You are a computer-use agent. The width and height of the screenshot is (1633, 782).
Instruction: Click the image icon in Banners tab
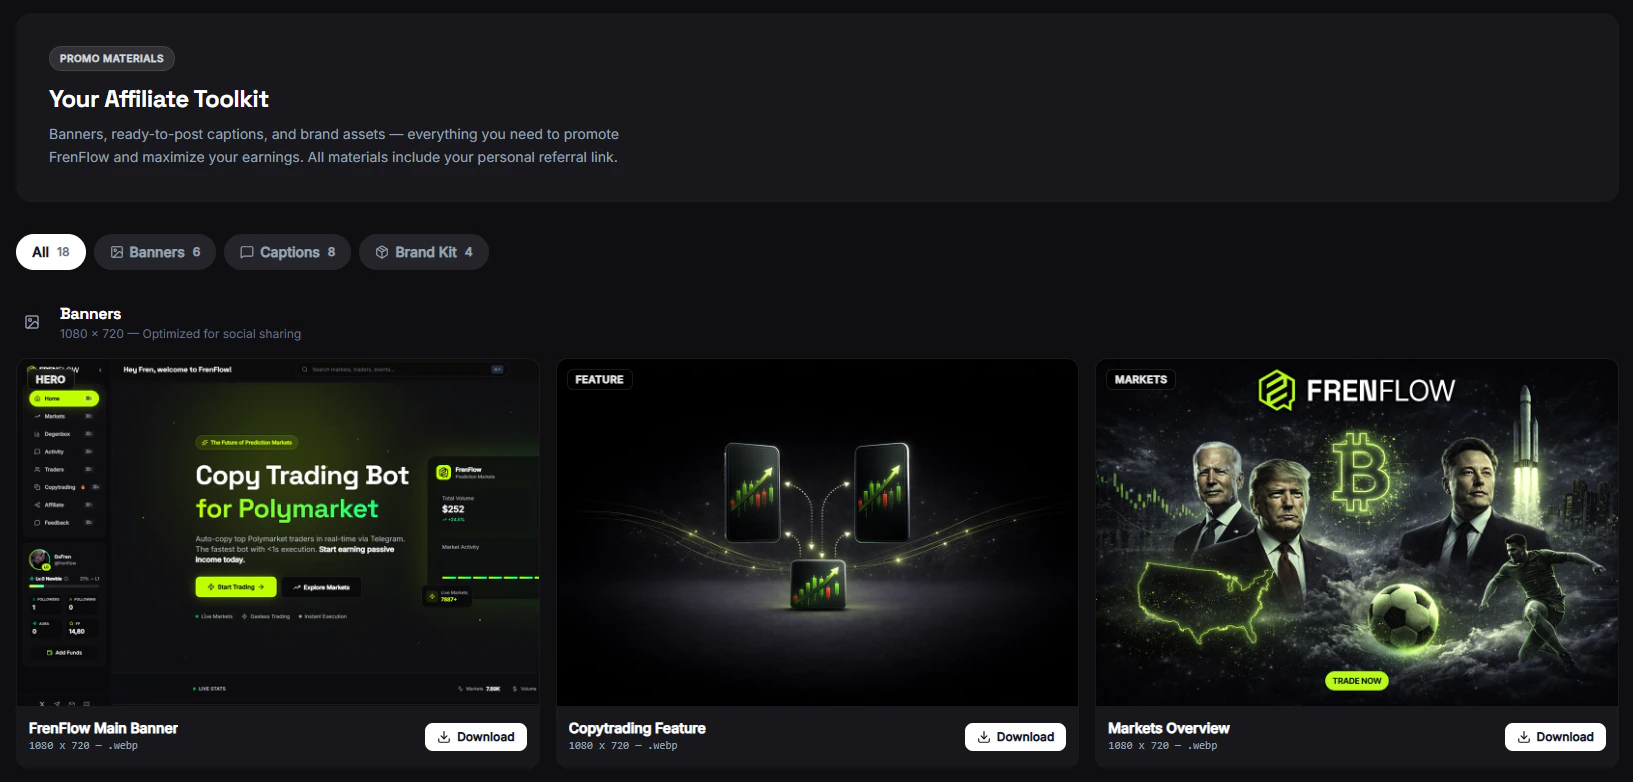[x=117, y=252]
